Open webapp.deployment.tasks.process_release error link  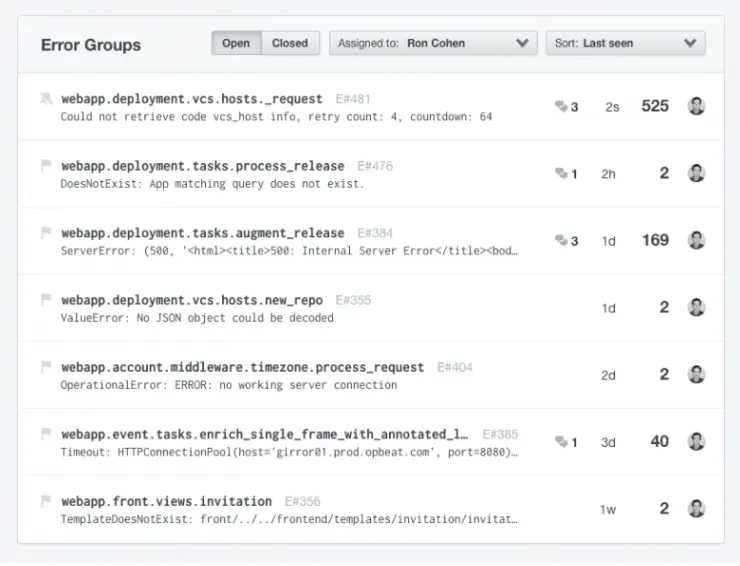tap(202, 166)
